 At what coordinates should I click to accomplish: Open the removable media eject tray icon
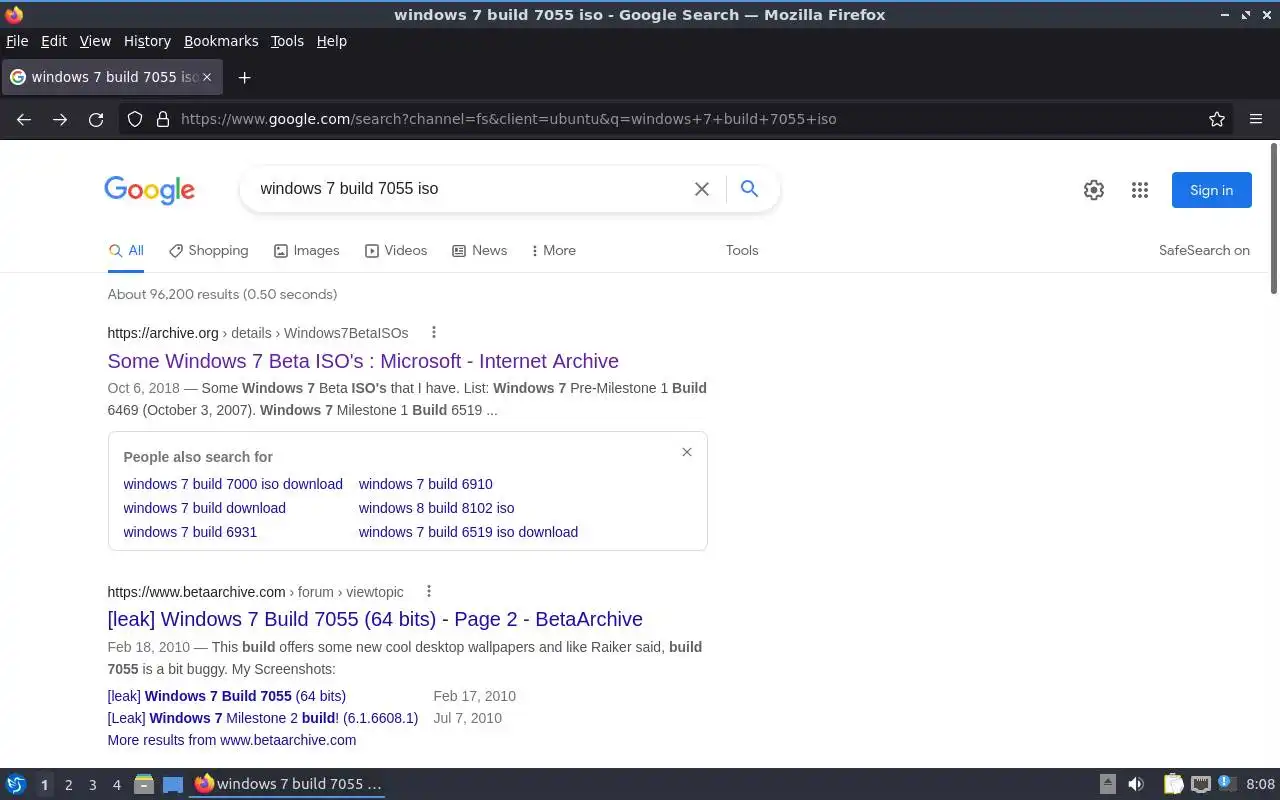coord(1107,784)
